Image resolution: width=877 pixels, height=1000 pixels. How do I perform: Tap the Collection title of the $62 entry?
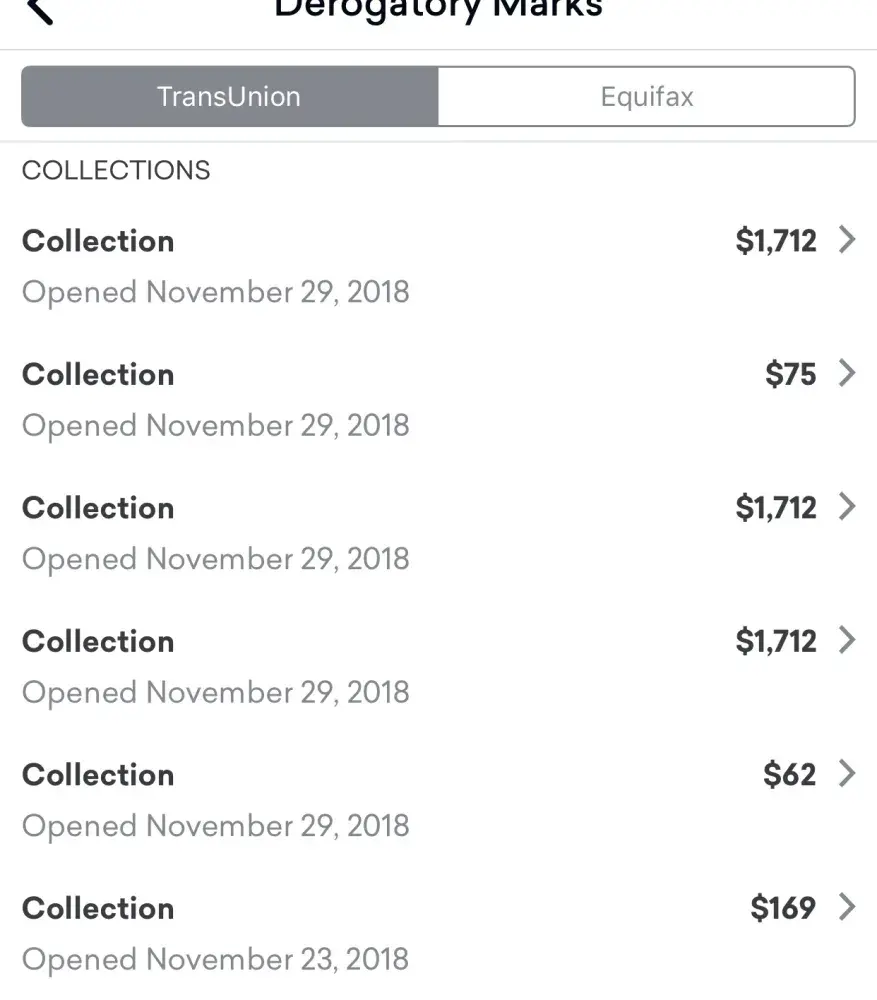click(98, 774)
